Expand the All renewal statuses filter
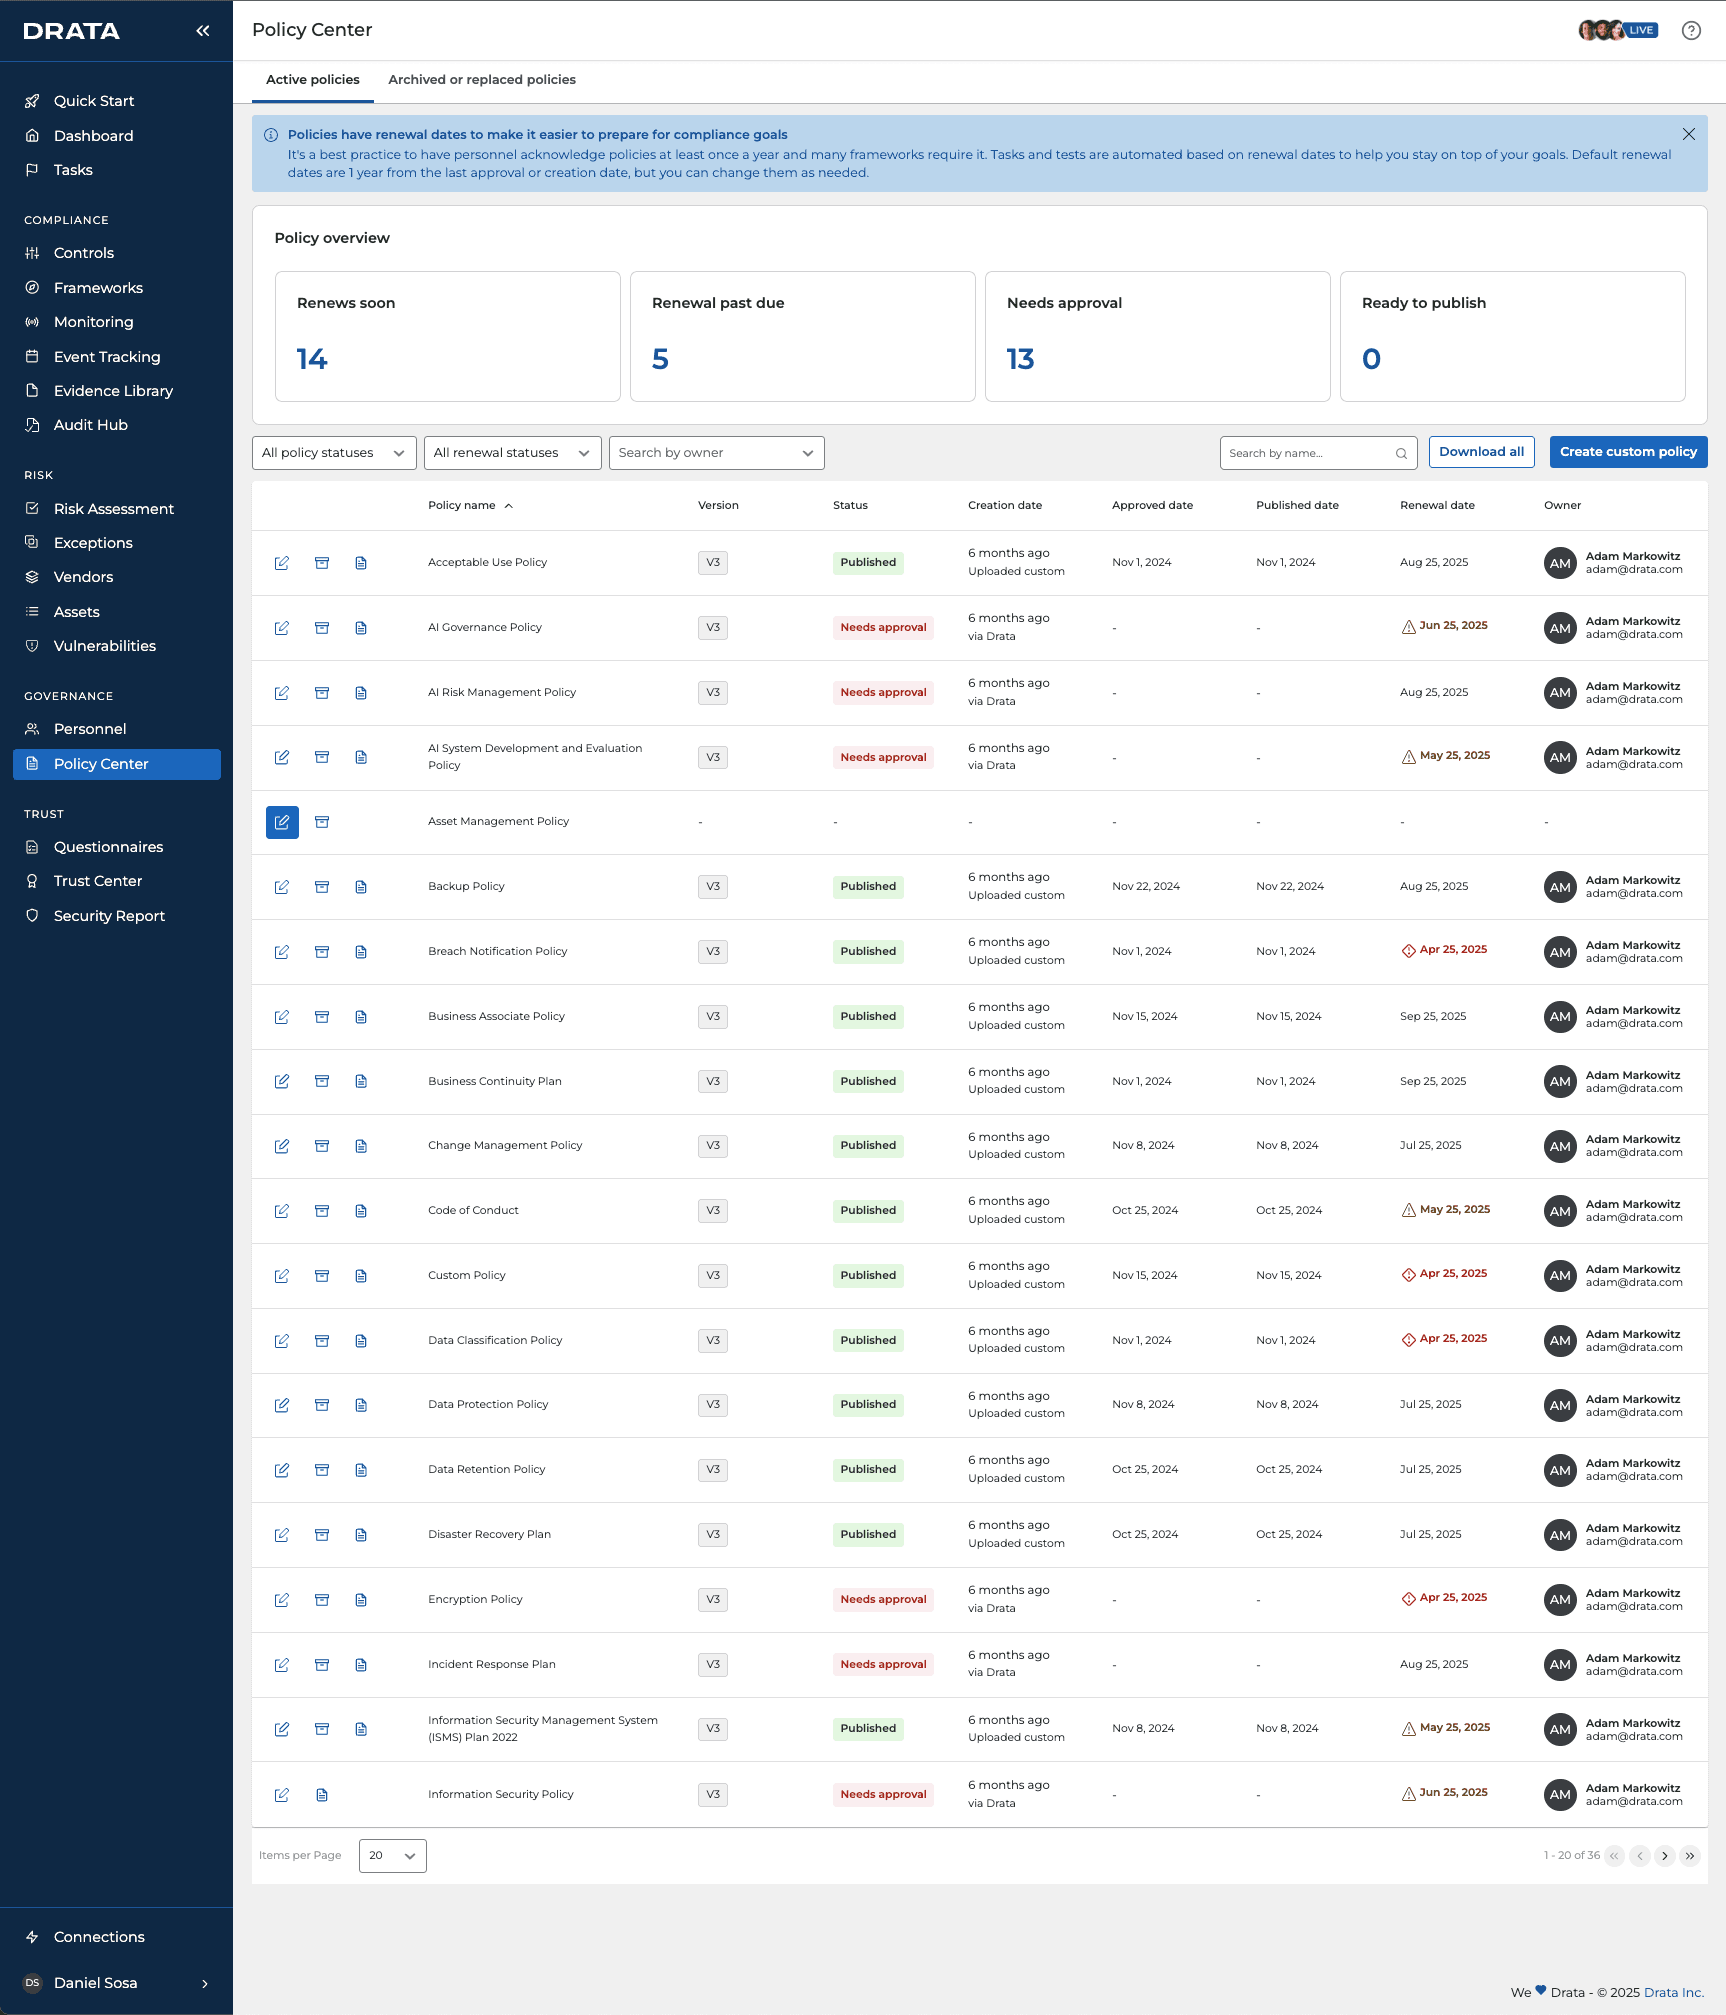The image size is (1726, 2015). (x=512, y=453)
